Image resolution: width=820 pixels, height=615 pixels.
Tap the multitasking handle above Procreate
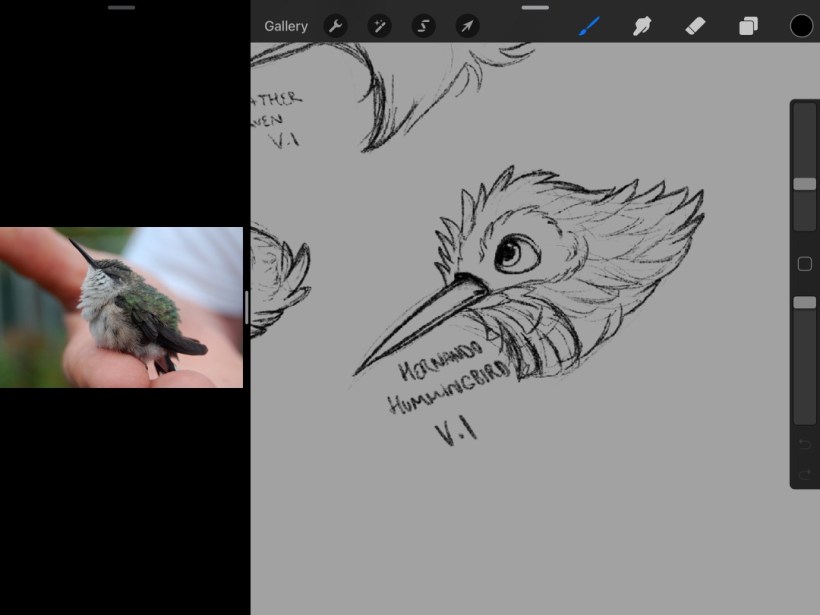pyautogui.click(x=535, y=7)
